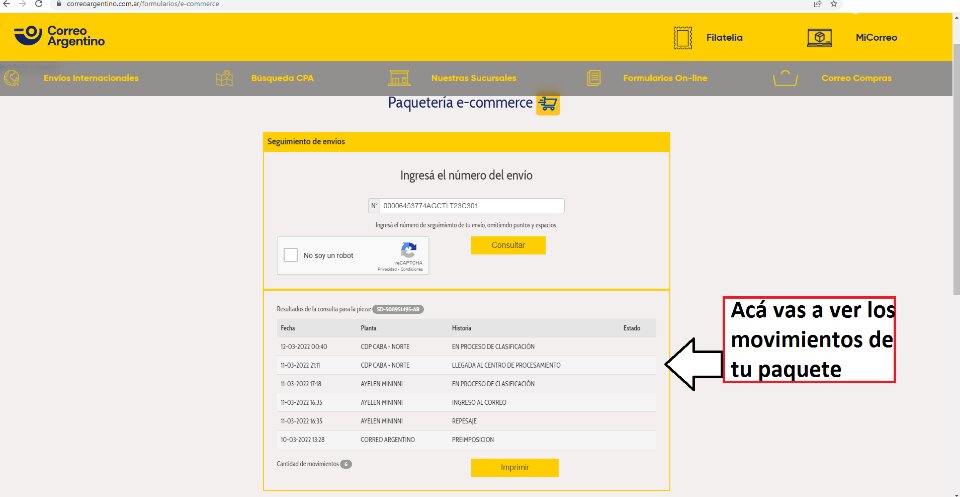This screenshot has height=497, width=960.
Task: Click the Cantidad de movimientos count badge
Action: [x=346, y=464]
